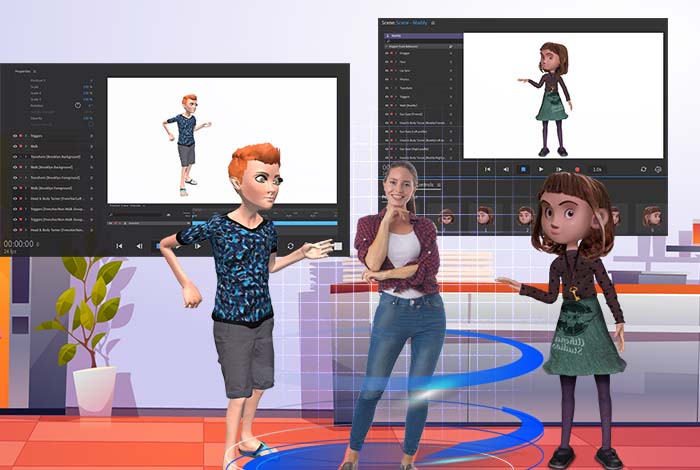Click the Rotation value in Properties
Viewport: 700px width, 470px height.
click(88, 105)
